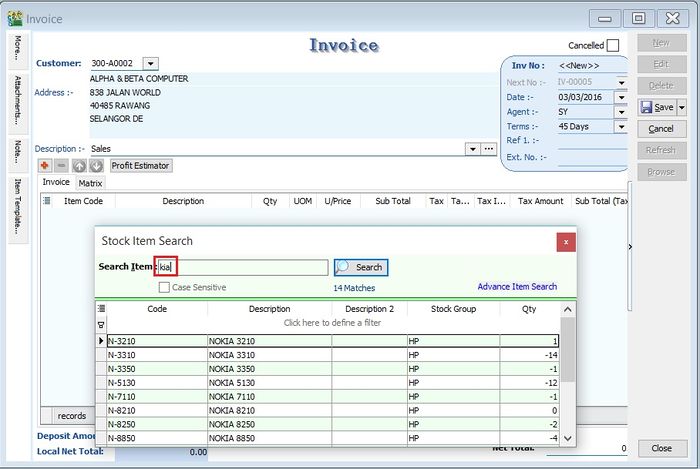The image size is (700, 469).
Task: Click the minus remove-row icon
Action: [61, 165]
